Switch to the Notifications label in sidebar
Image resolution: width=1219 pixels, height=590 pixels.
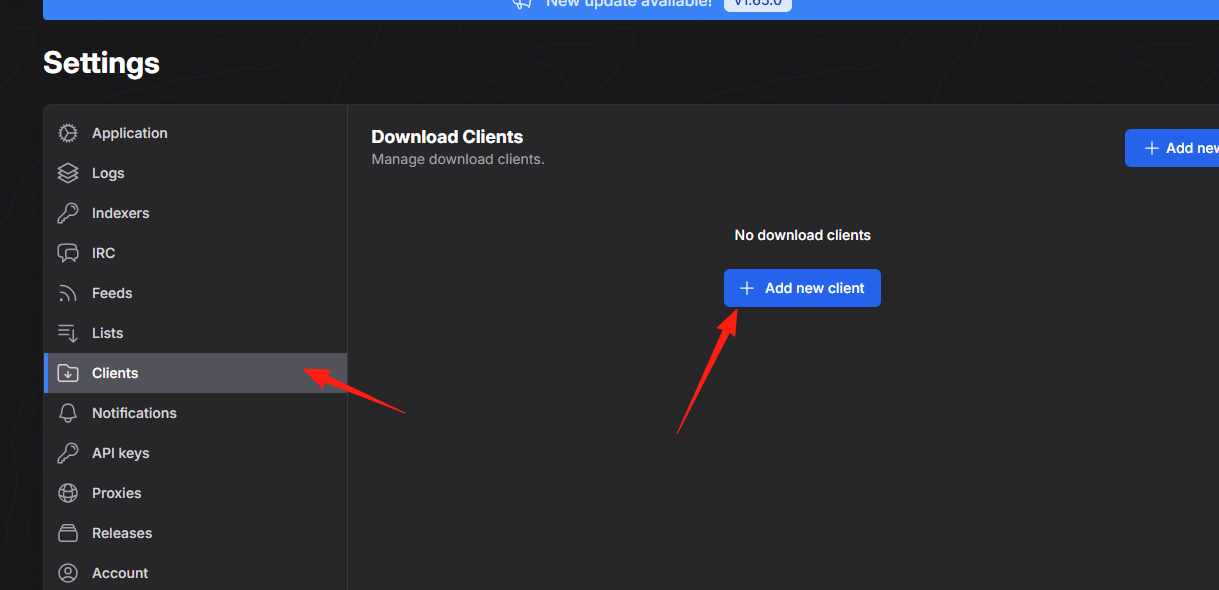[x=134, y=413]
